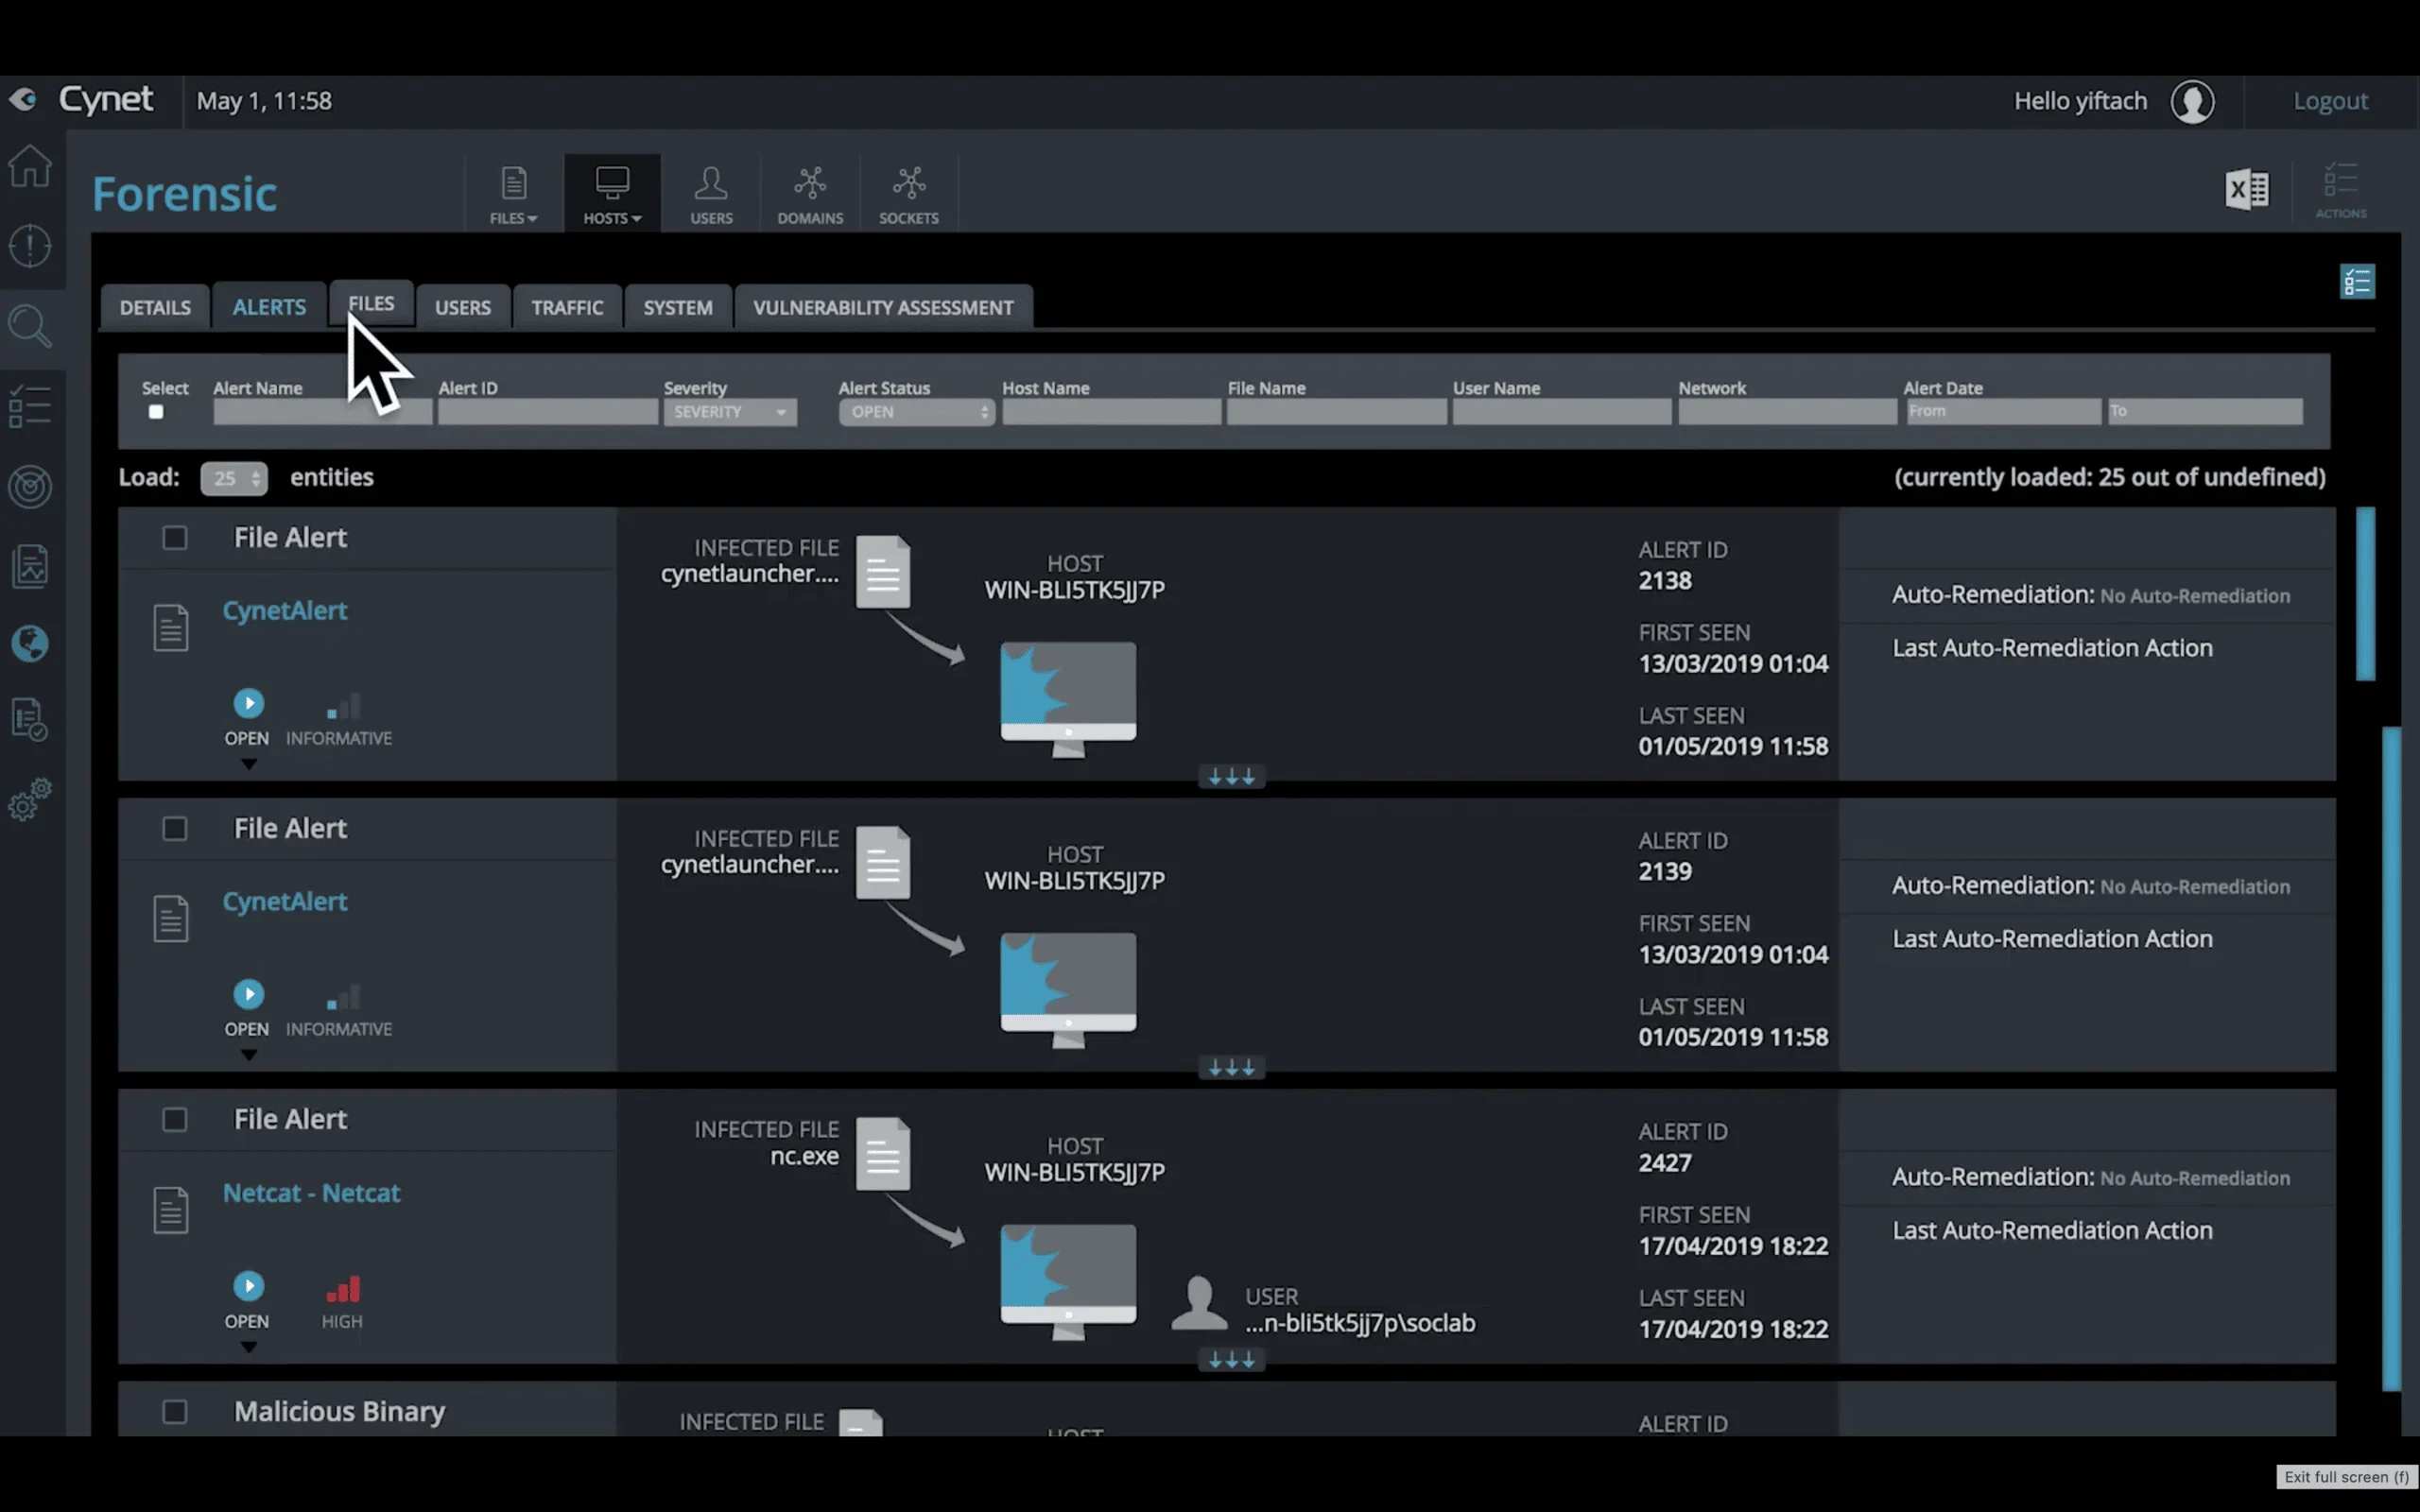Focus the Host Name filter field
Image resolution: width=2420 pixels, height=1512 pixels.
pyautogui.click(x=1111, y=412)
